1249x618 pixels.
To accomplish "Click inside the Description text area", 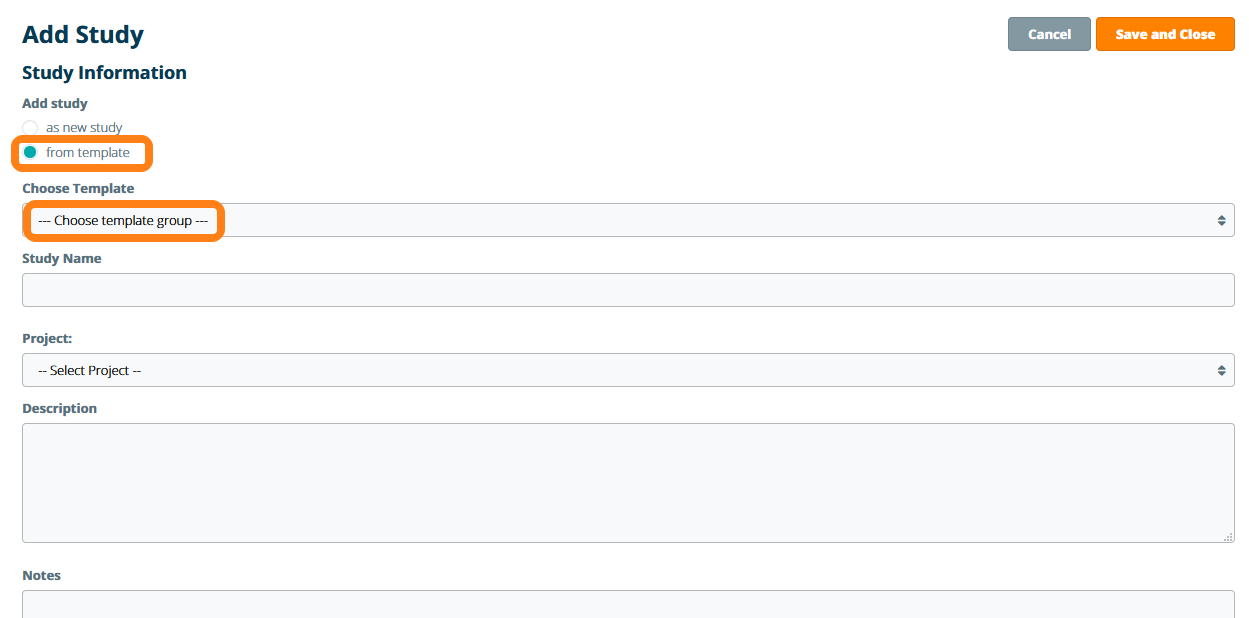I will coord(627,482).
